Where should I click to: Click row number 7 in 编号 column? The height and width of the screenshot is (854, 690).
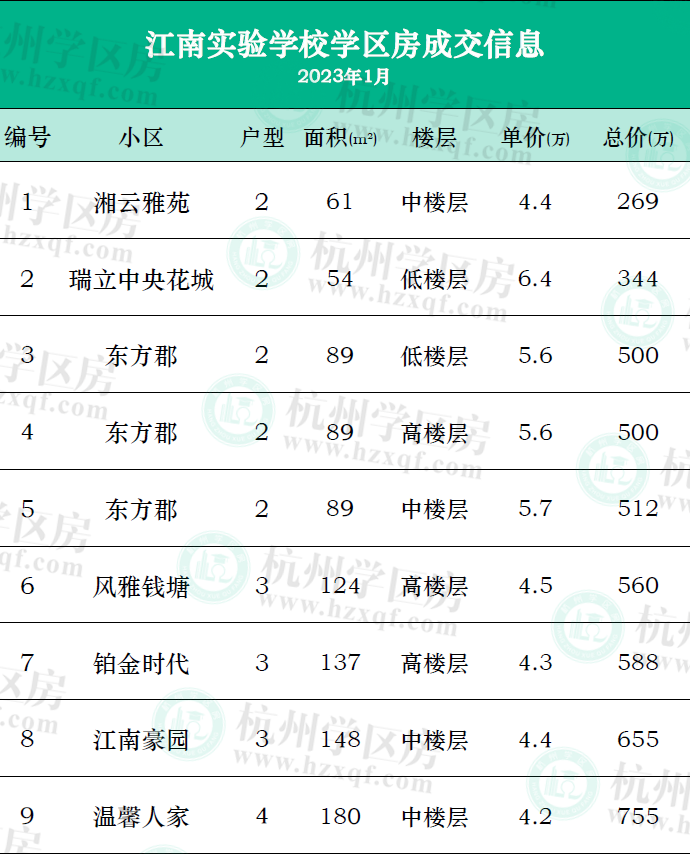[x=27, y=663]
